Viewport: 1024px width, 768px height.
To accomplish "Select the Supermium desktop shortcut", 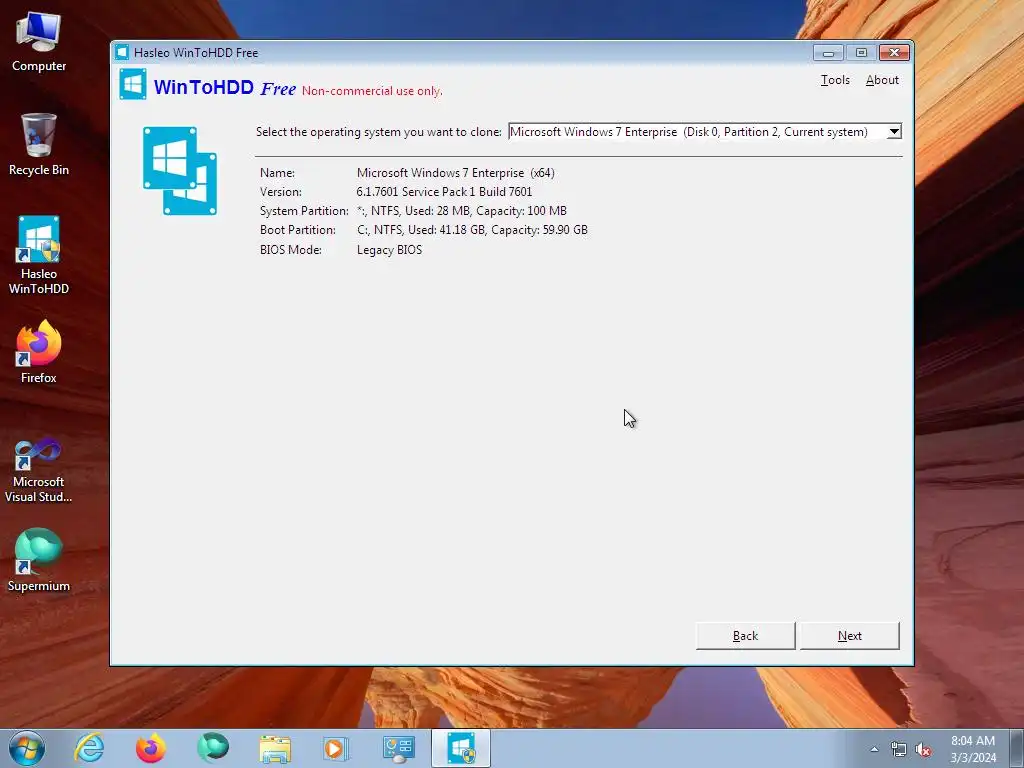I will point(39,560).
